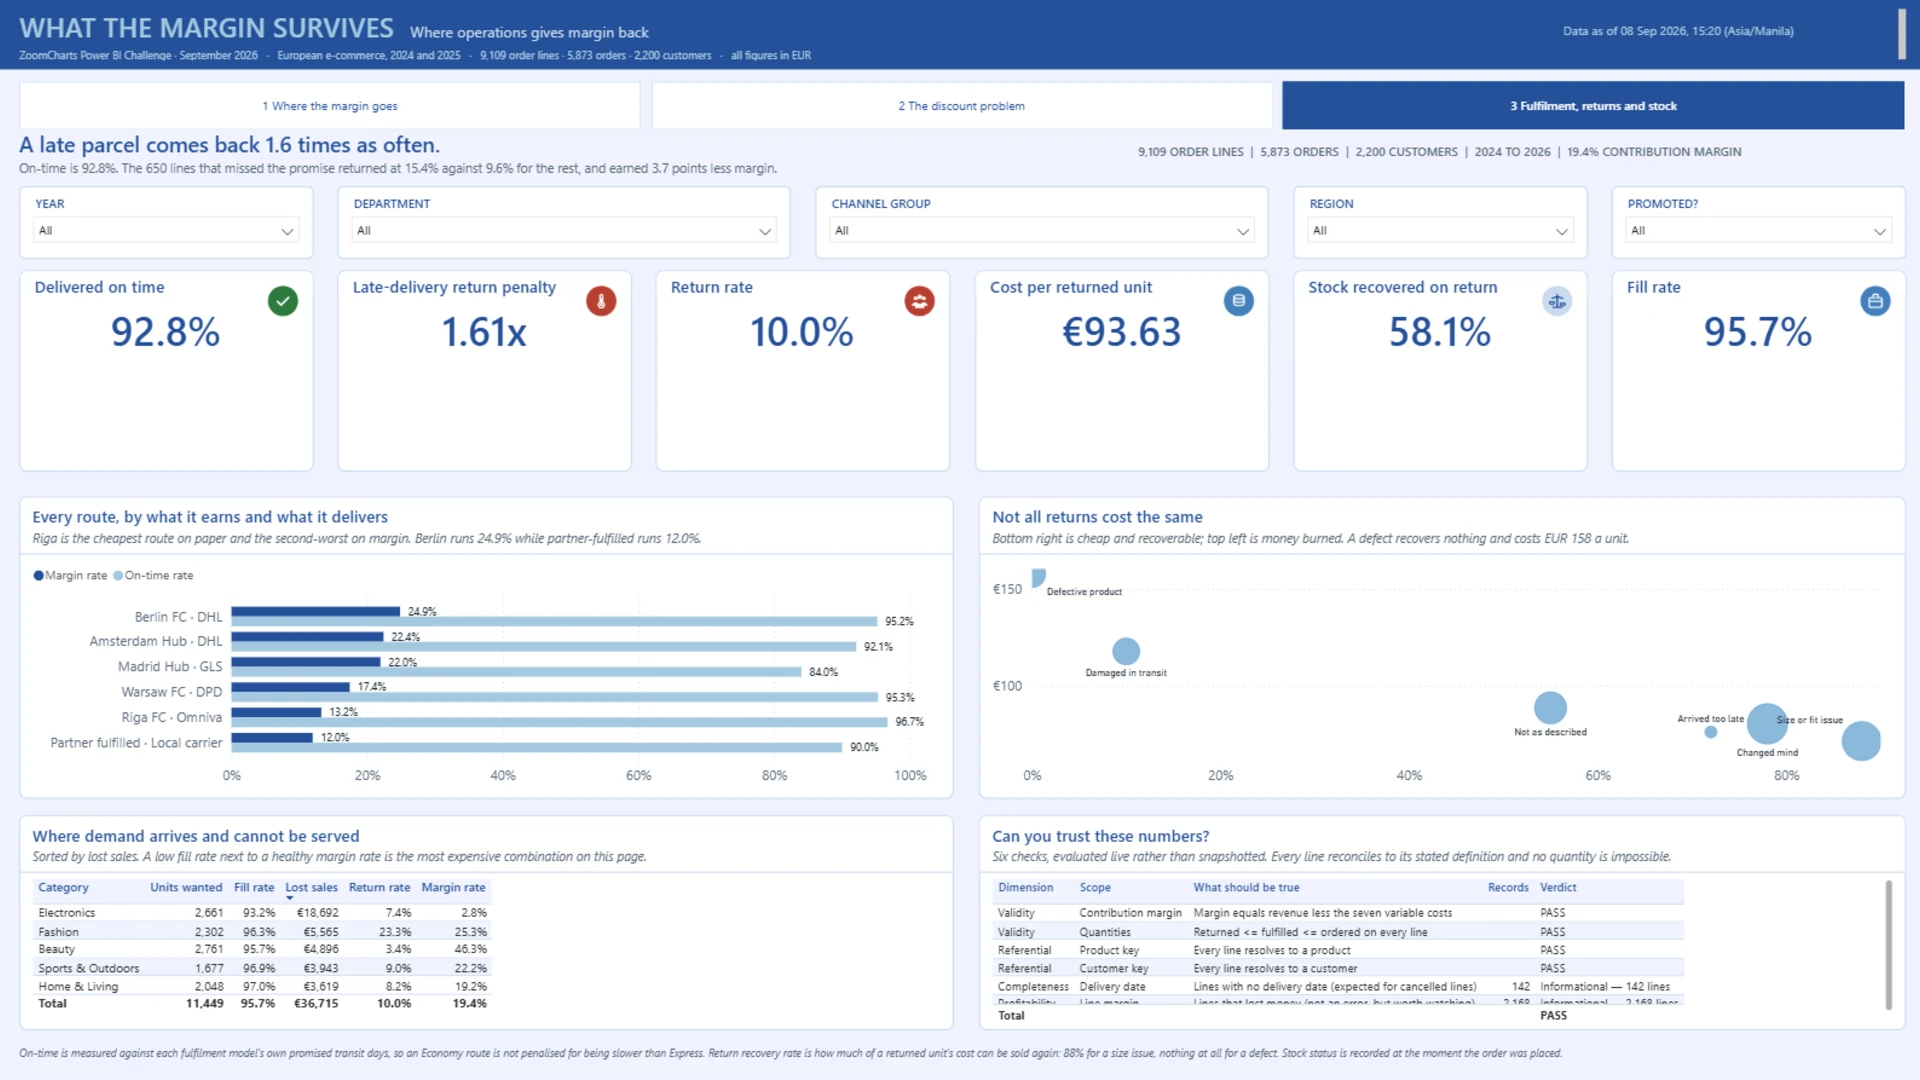The image size is (1920, 1080).
Task: Select the Madrid Hub · GLS on-time bar
Action: point(517,672)
